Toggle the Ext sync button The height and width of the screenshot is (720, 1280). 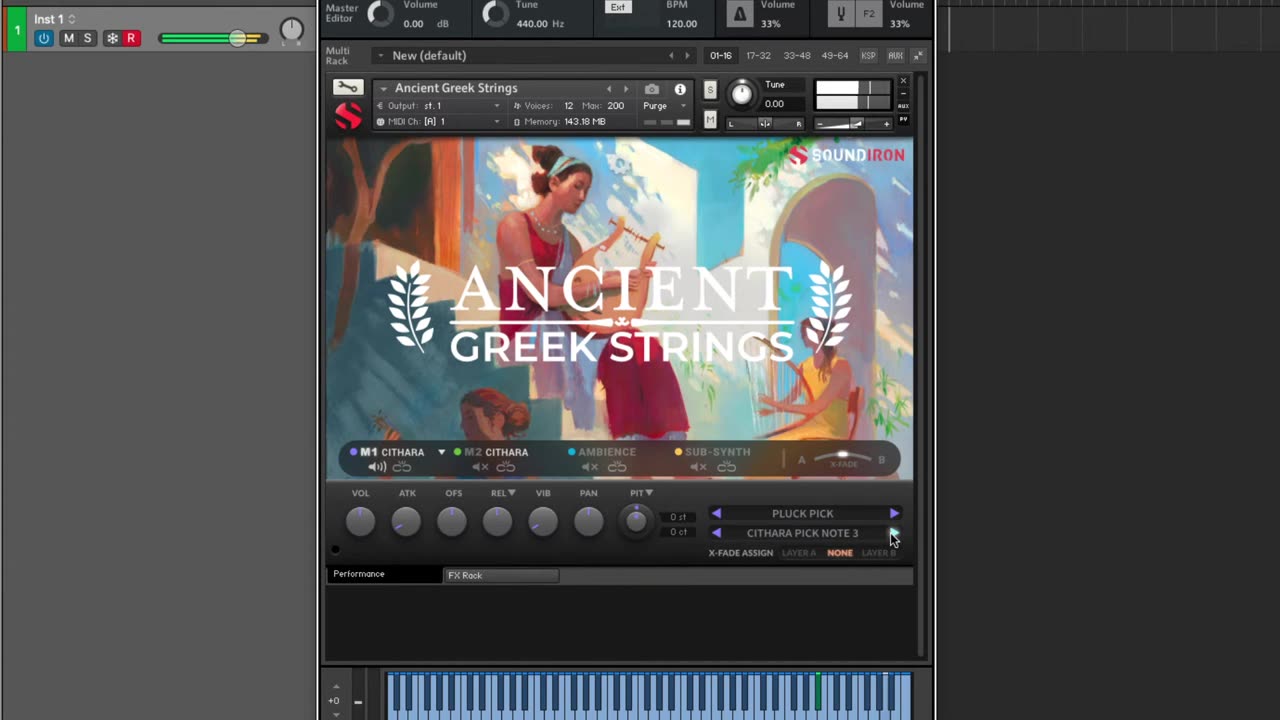pyautogui.click(x=618, y=7)
